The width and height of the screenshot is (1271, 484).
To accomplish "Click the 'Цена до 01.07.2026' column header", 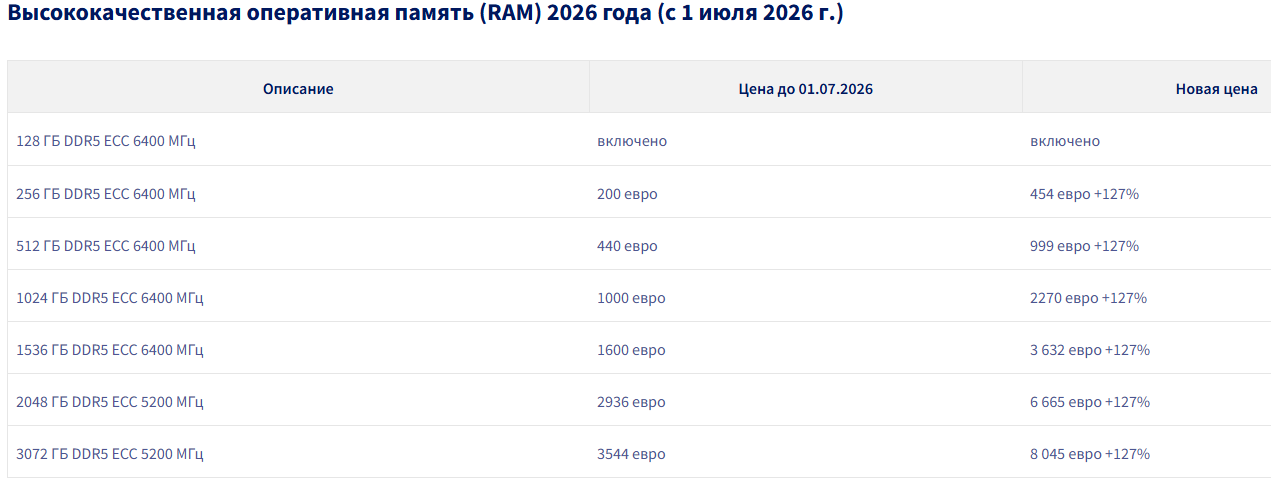I will 806,89.
